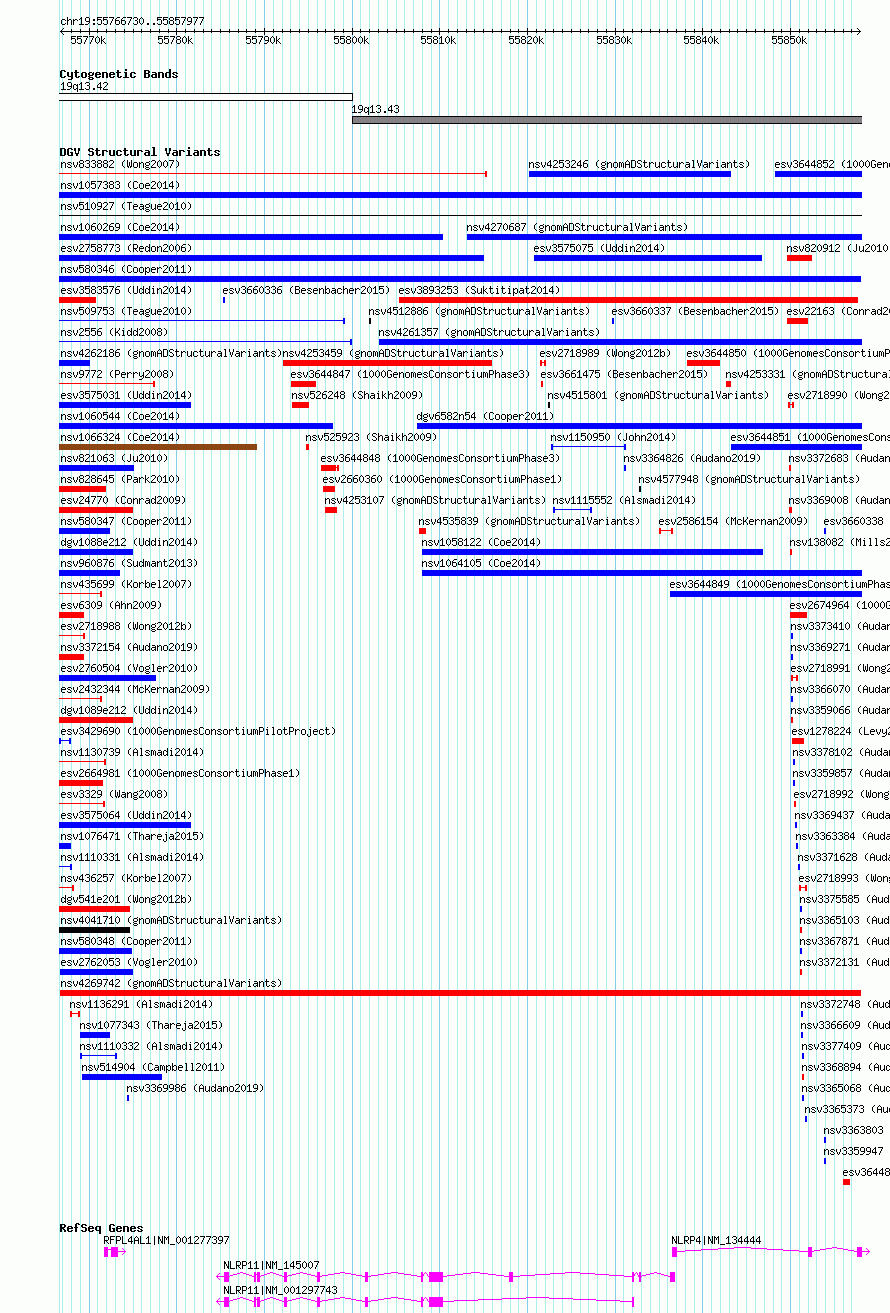Click the RefSeq Genes track title
This screenshot has width=890, height=1313.
tap(101, 1228)
